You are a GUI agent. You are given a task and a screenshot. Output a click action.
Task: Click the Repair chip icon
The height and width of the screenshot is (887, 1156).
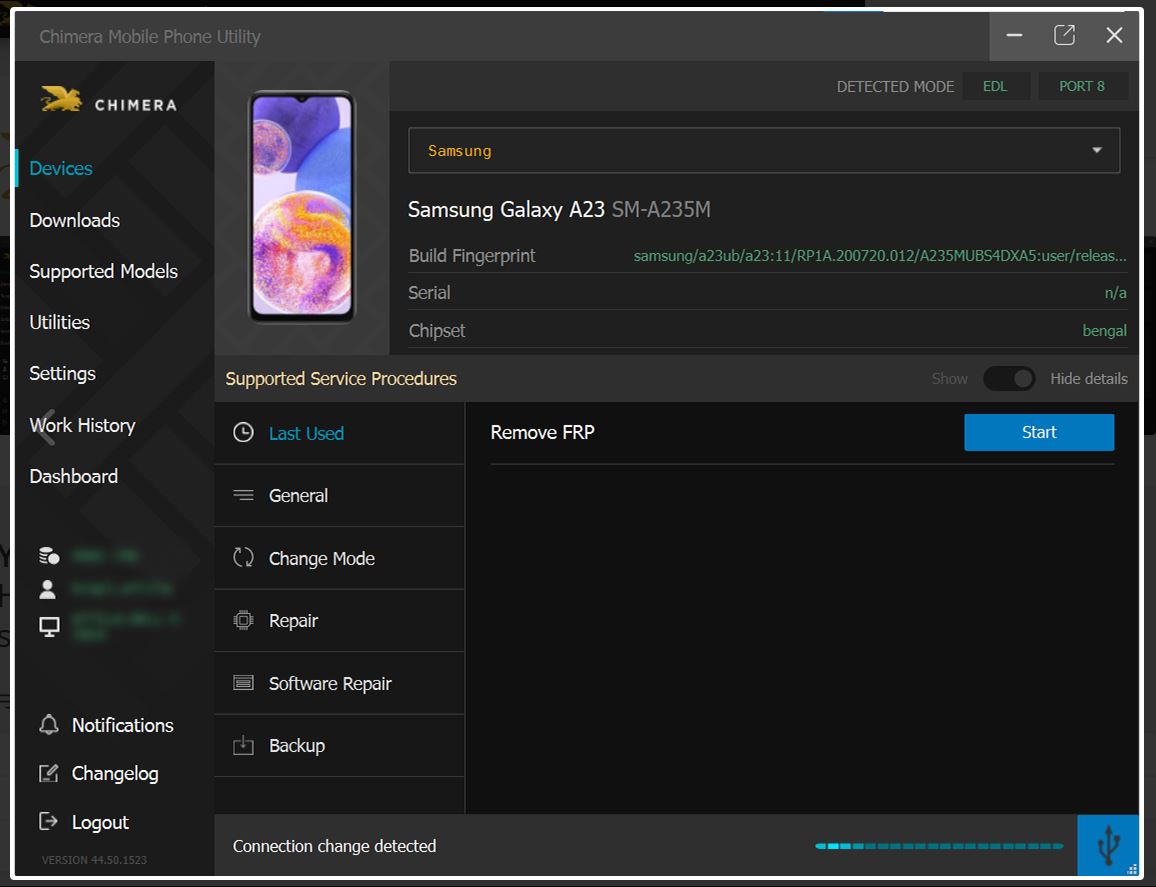(243, 620)
